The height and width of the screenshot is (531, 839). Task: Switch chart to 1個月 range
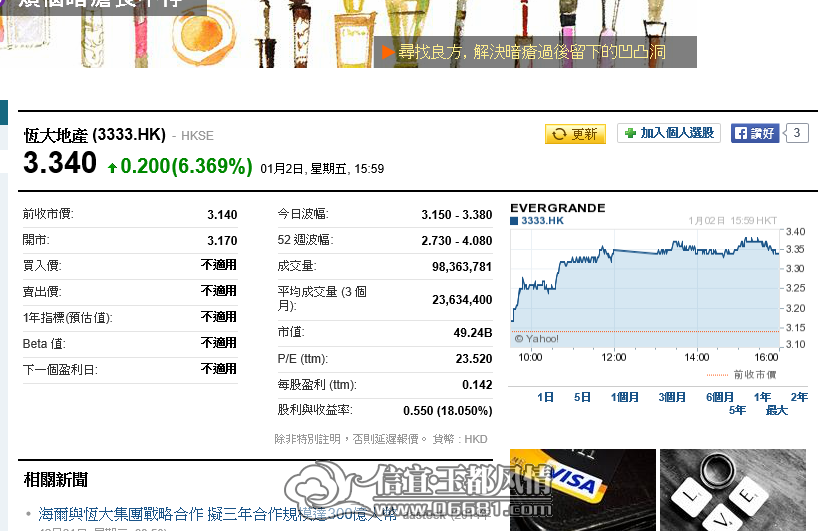[625, 397]
